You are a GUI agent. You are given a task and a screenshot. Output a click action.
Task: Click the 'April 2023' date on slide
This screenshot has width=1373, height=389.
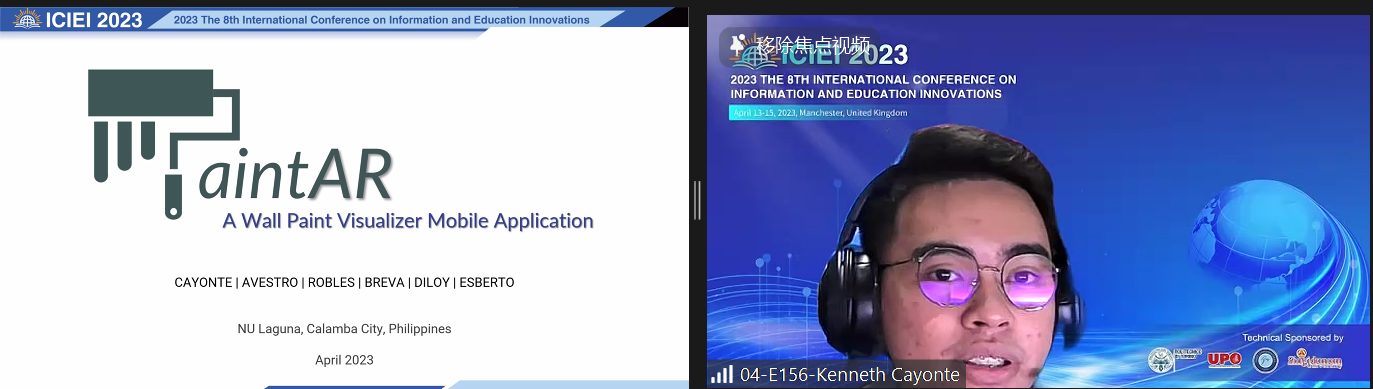pos(344,360)
